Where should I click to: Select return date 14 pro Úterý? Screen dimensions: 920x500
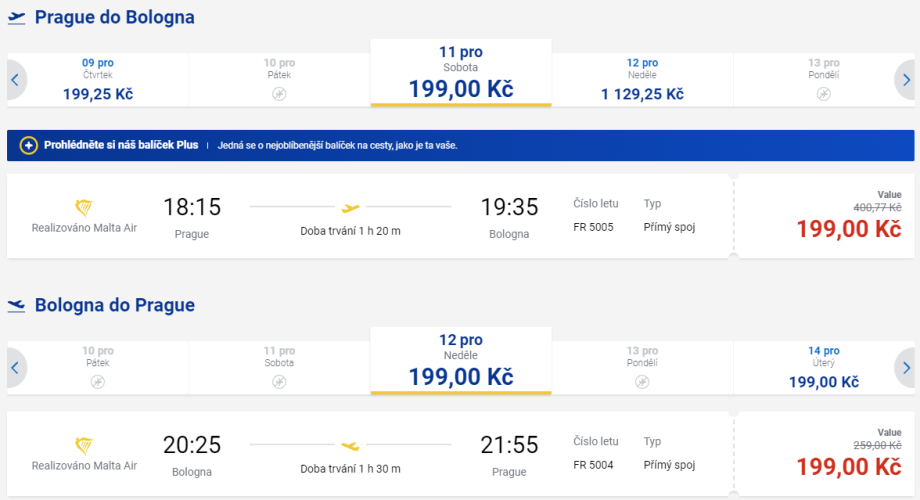(x=823, y=368)
